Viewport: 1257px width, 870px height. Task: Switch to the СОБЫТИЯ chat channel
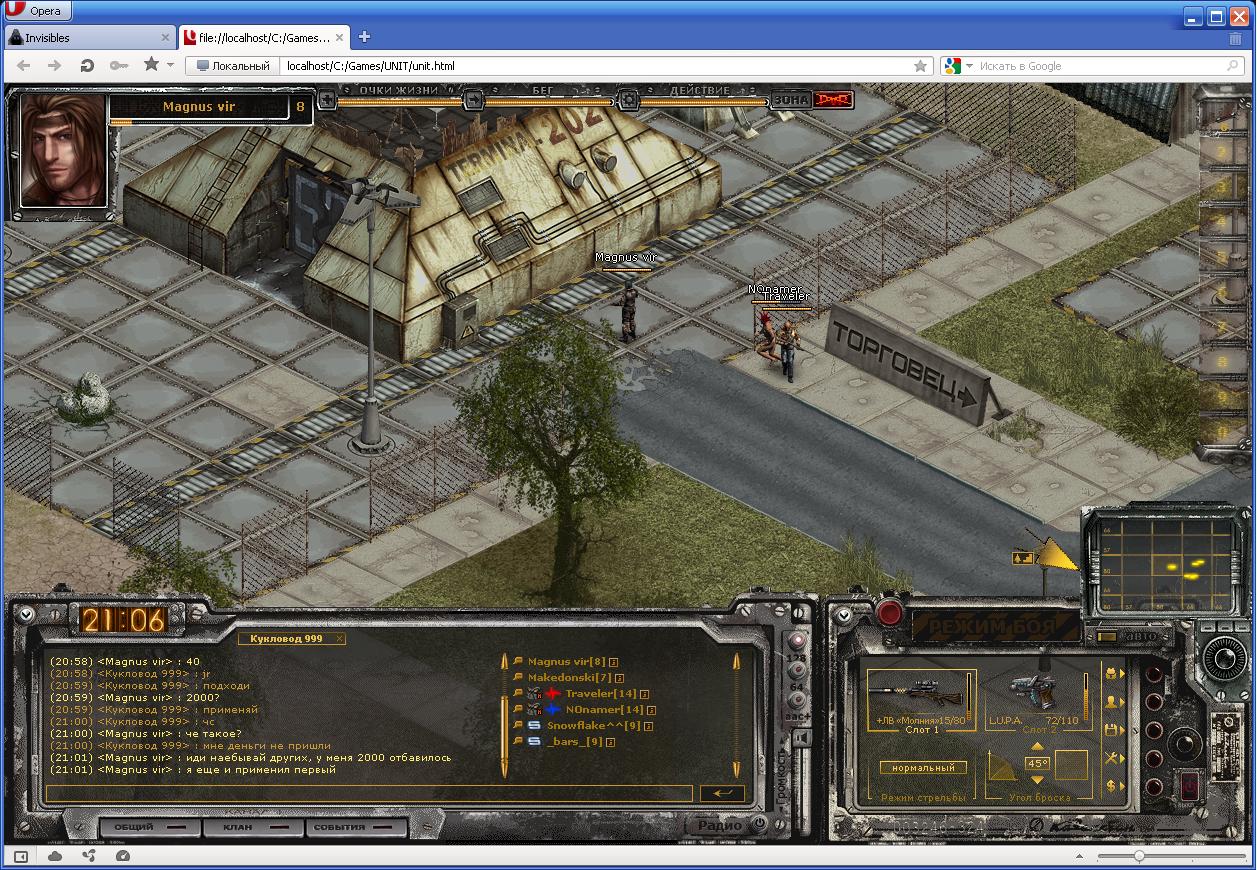[358, 828]
